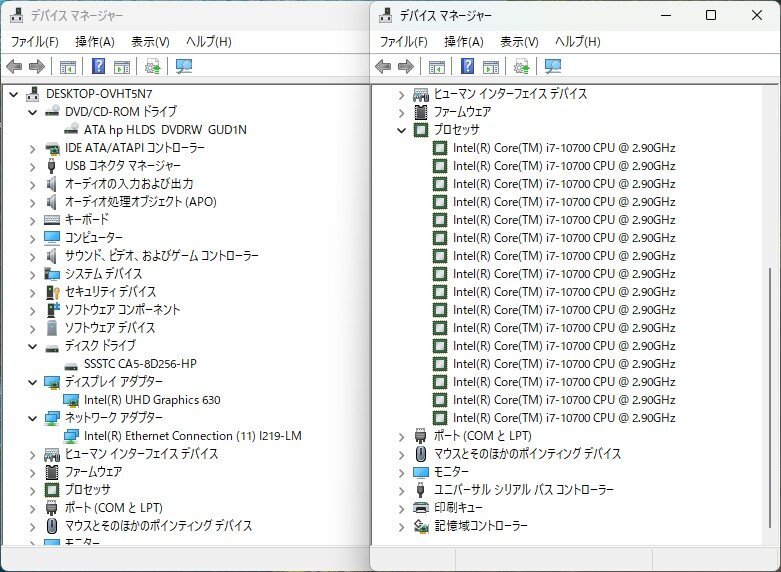This screenshot has width=781, height=572.
Task: Select the コンピューター category
Action: point(94,237)
